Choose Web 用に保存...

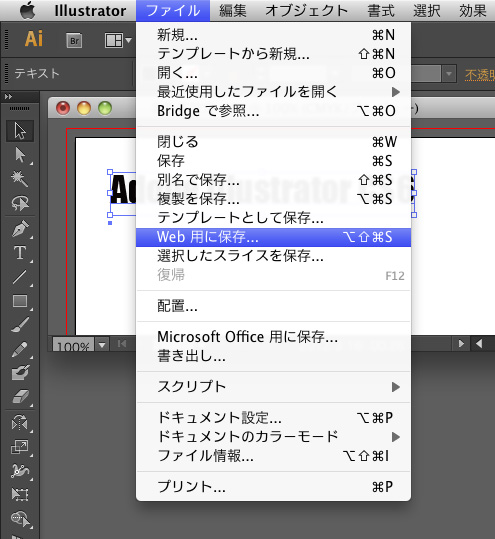click(273, 237)
